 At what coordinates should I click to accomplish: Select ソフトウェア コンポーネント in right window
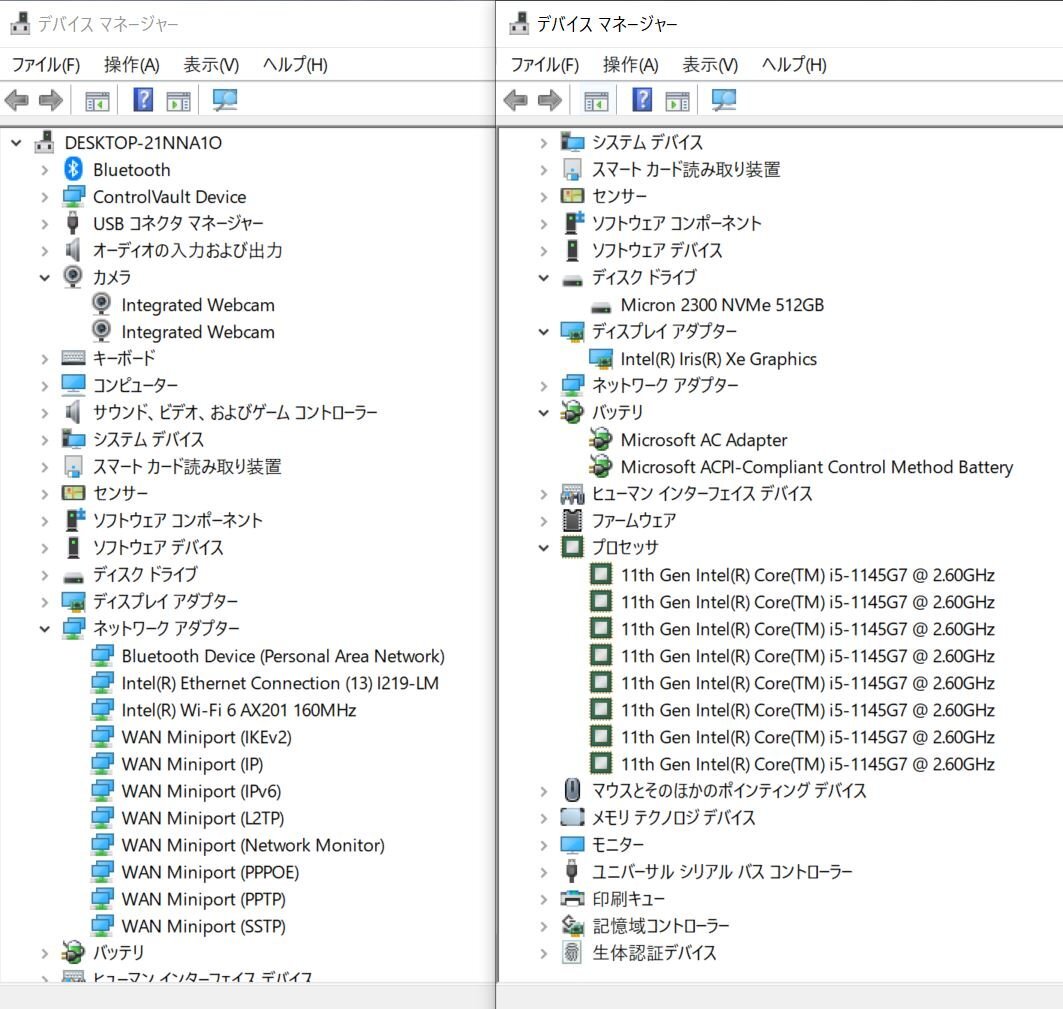pyautogui.click(x=677, y=223)
